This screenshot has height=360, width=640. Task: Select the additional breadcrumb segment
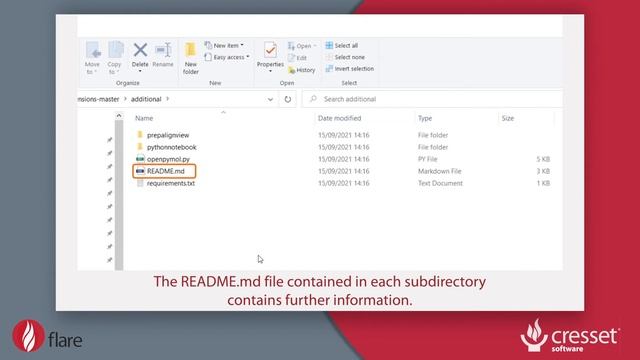tap(146, 99)
